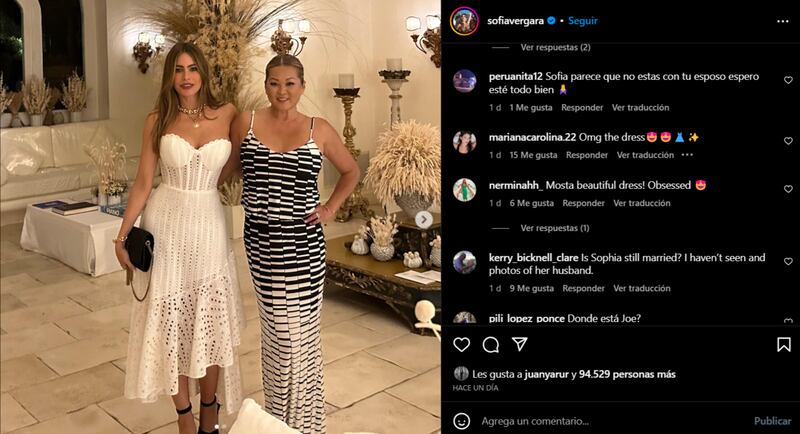800x434 pixels.
Task: Focus the Agrega un comentario field
Action: click(612, 421)
